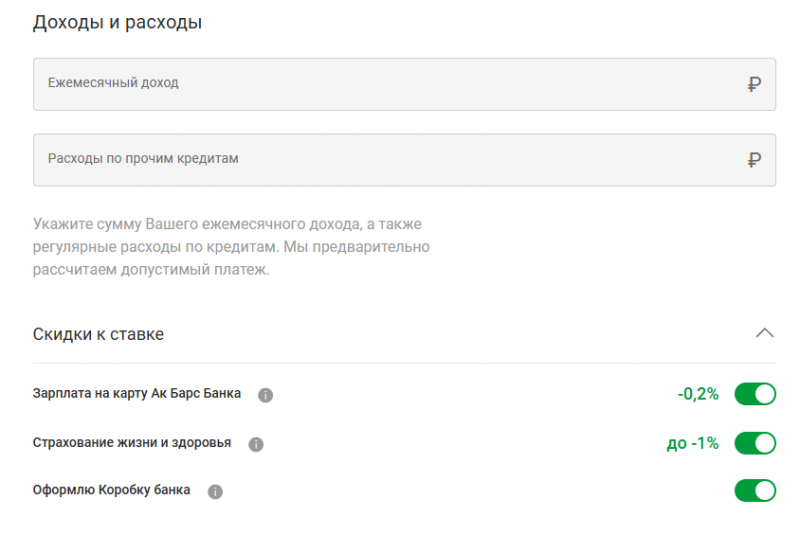Toggle off Оформлю Коробку банка switch
This screenshot has height=535, width=800.
(x=755, y=491)
